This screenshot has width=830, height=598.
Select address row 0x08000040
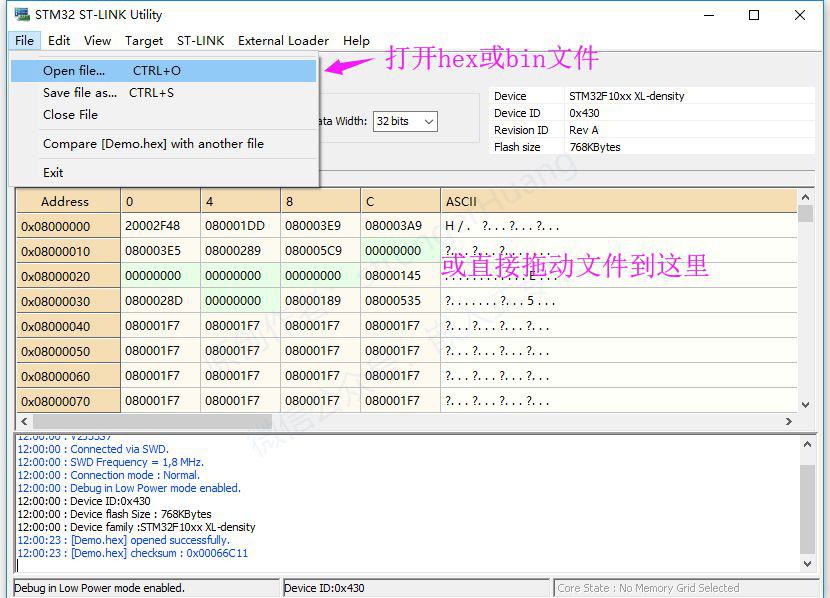[68, 326]
